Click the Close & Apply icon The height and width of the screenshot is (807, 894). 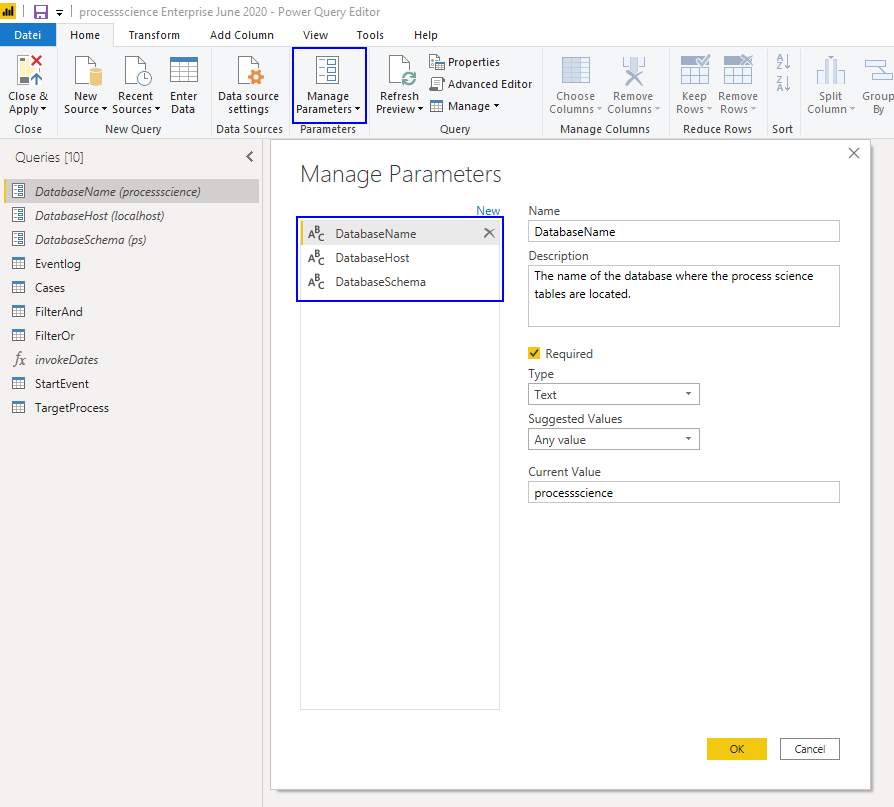coord(29,71)
